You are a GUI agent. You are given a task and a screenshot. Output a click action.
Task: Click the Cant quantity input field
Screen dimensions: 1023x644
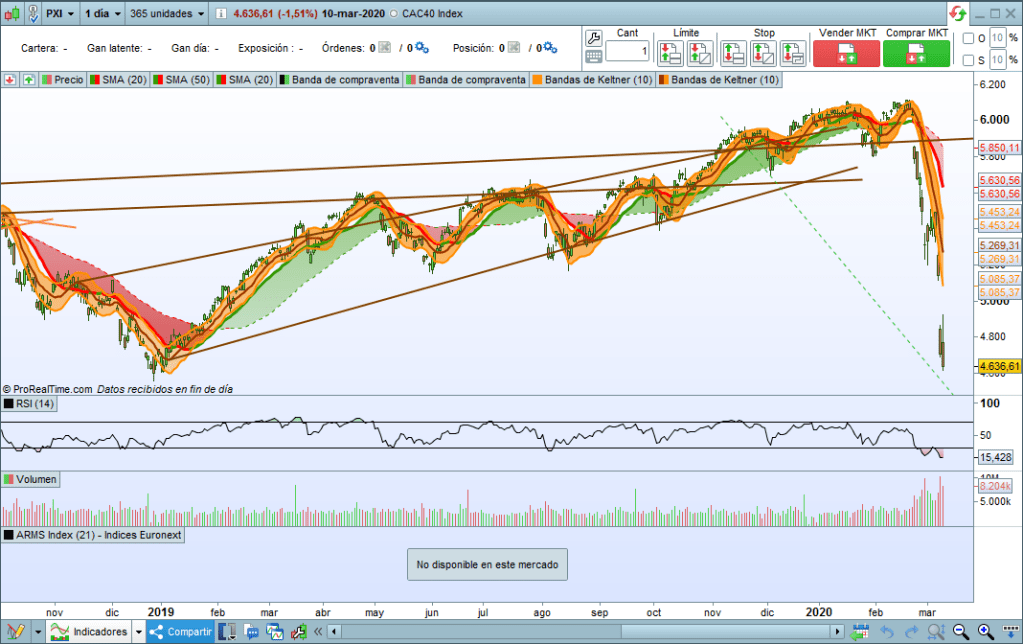(x=627, y=51)
